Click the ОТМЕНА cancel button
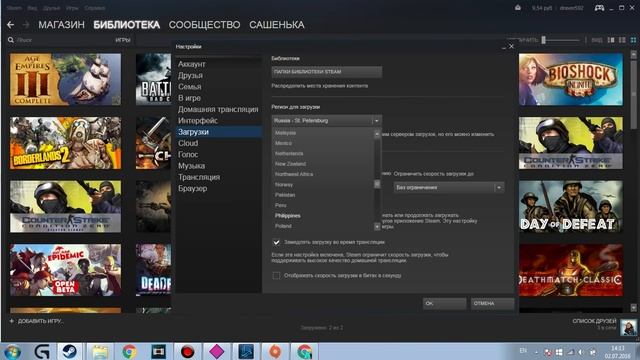This screenshot has height=360, width=640. pos(493,303)
